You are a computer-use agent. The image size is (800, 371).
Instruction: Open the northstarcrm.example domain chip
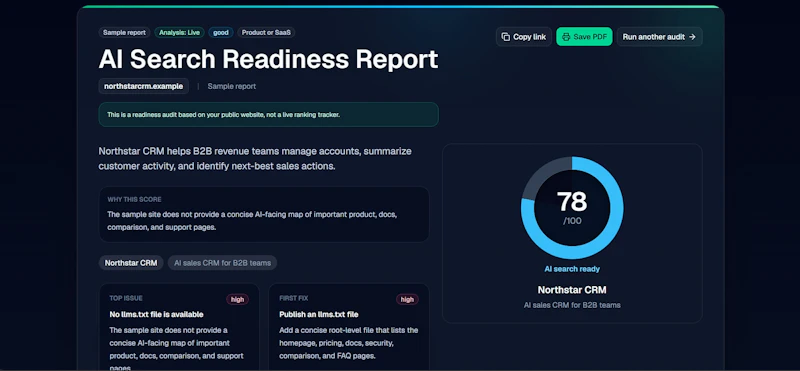(143, 86)
